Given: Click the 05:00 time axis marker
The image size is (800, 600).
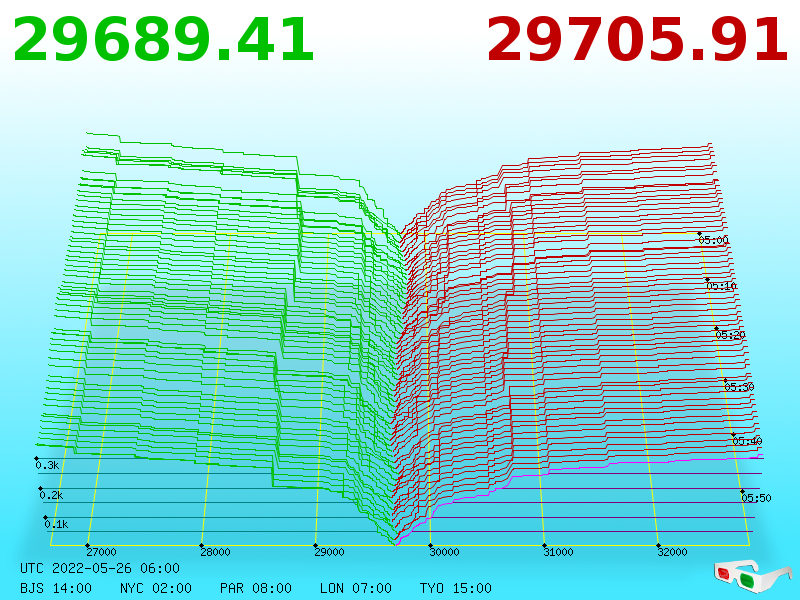Looking at the screenshot, I should tap(713, 240).
